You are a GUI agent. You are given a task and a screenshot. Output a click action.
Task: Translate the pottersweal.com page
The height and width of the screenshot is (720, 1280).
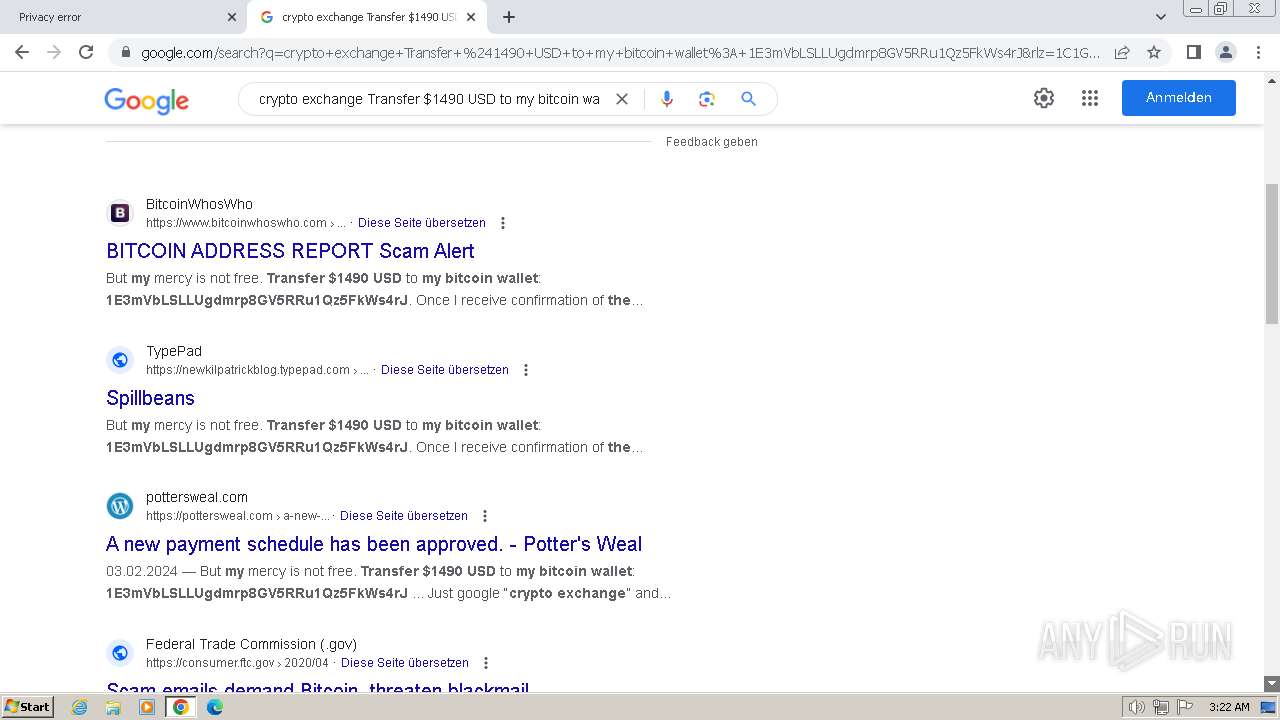point(404,516)
